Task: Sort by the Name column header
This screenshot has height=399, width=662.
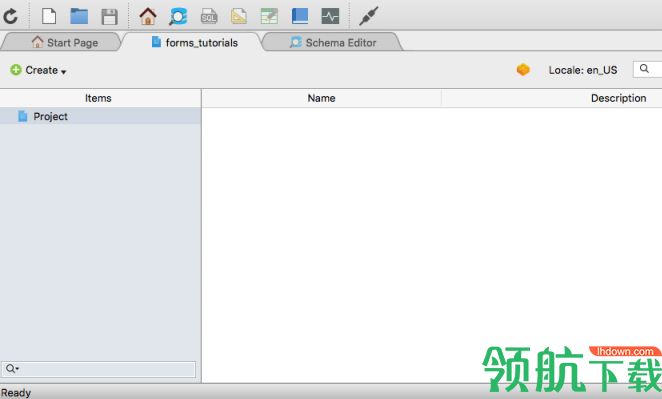Action: [321, 98]
